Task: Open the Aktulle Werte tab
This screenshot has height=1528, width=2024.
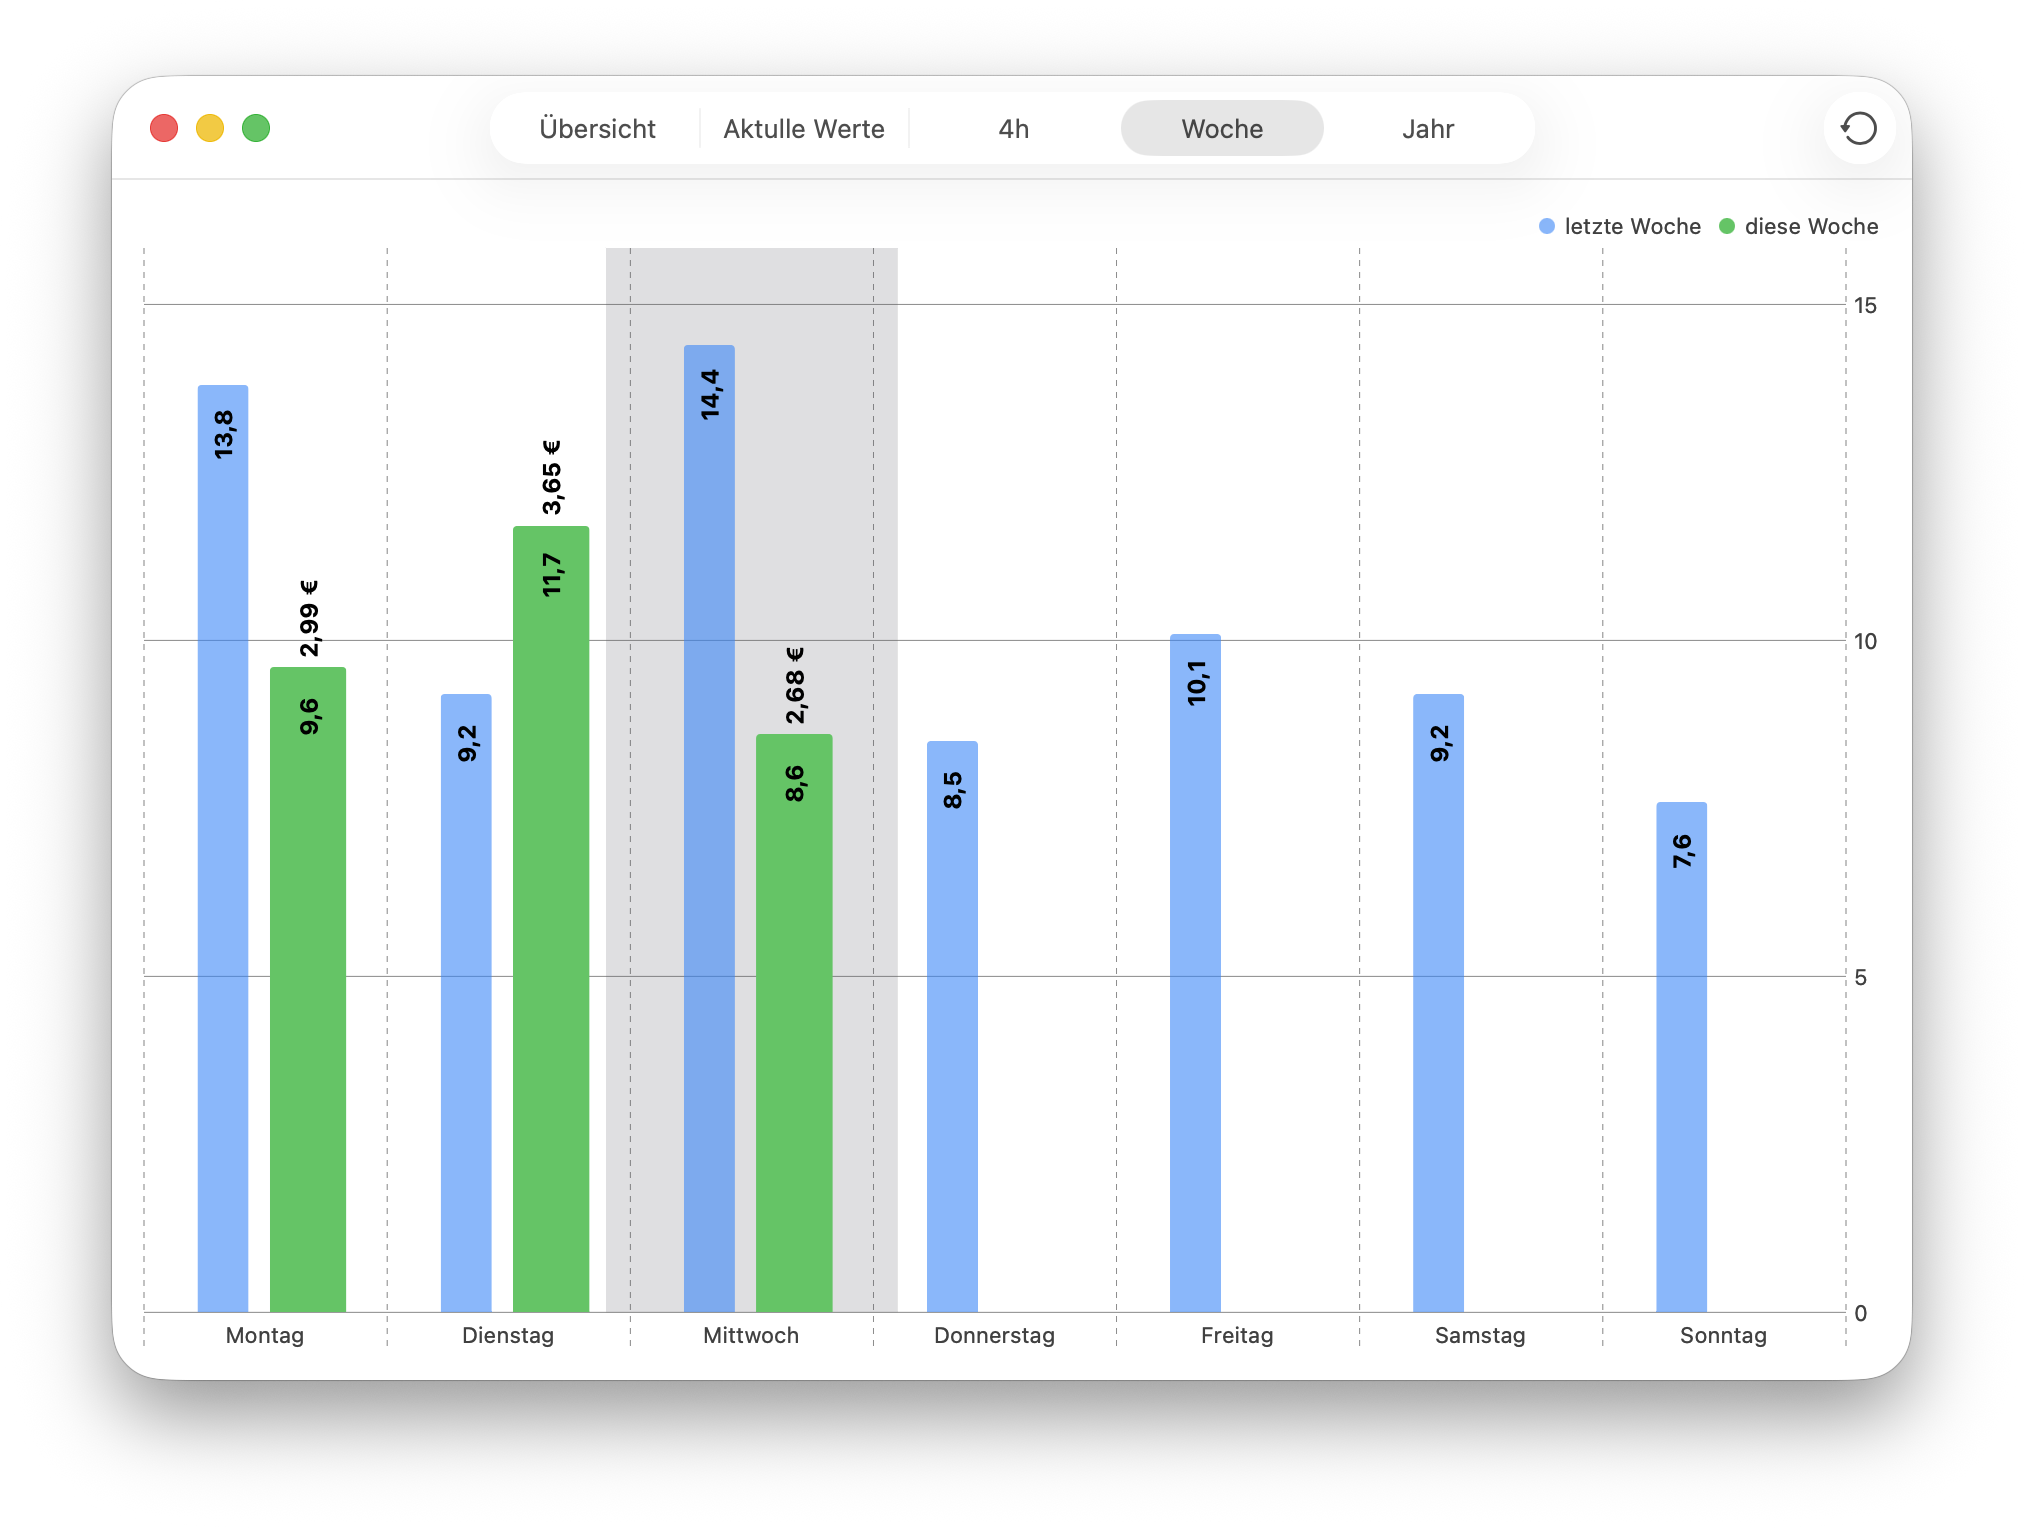Action: tap(804, 129)
